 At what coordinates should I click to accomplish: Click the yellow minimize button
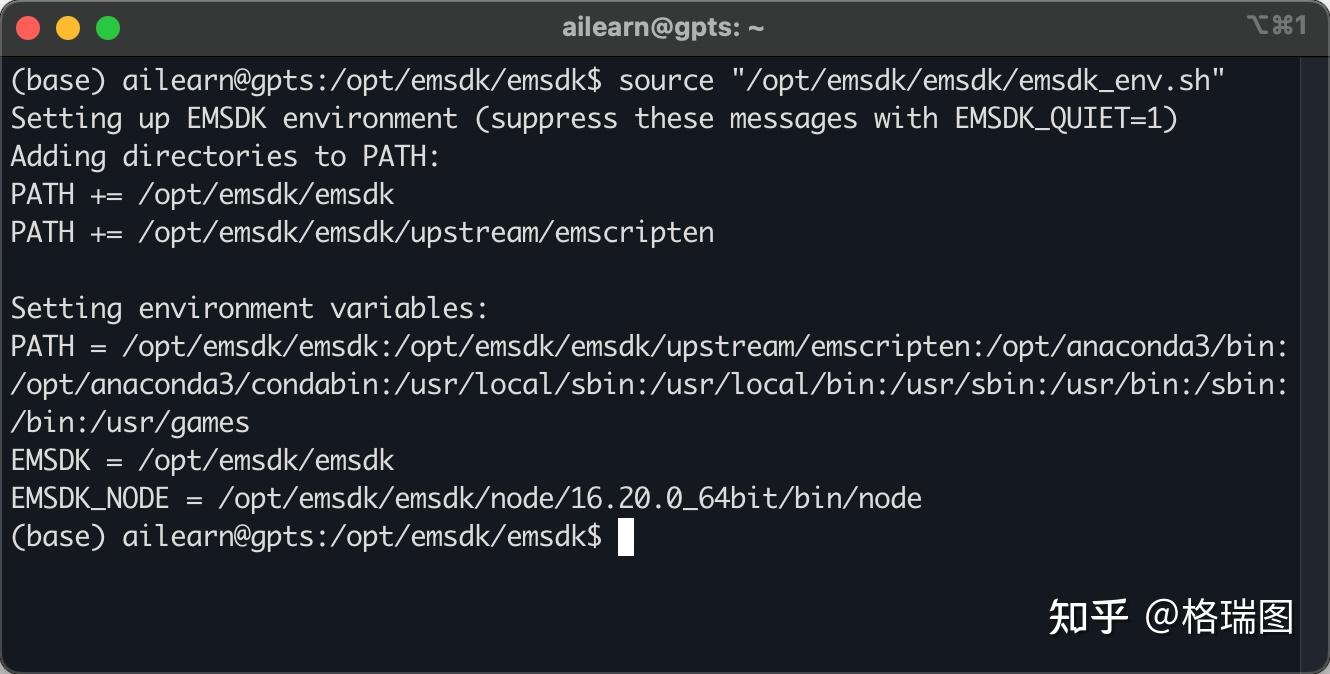[x=68, y=27]
